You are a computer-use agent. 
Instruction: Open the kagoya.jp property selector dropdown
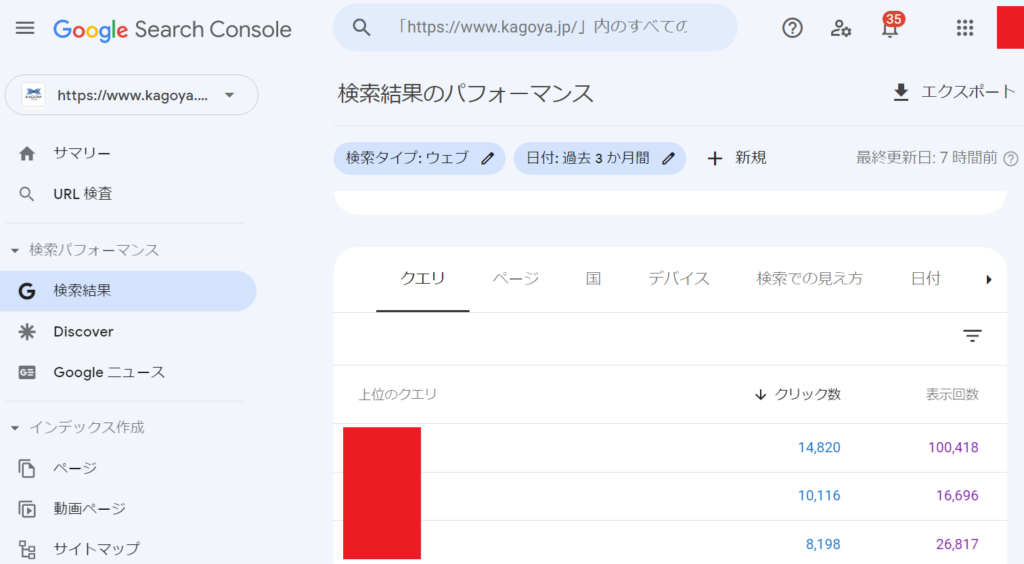click(131, 95)
